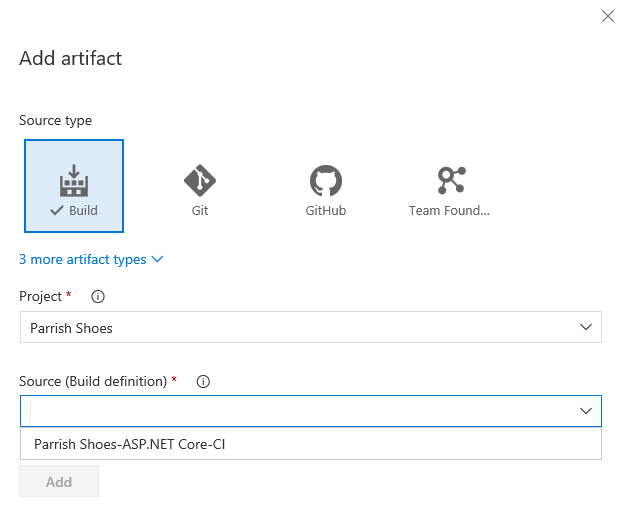
Task: Click the Team Found... label text
Action: point(449,211)
